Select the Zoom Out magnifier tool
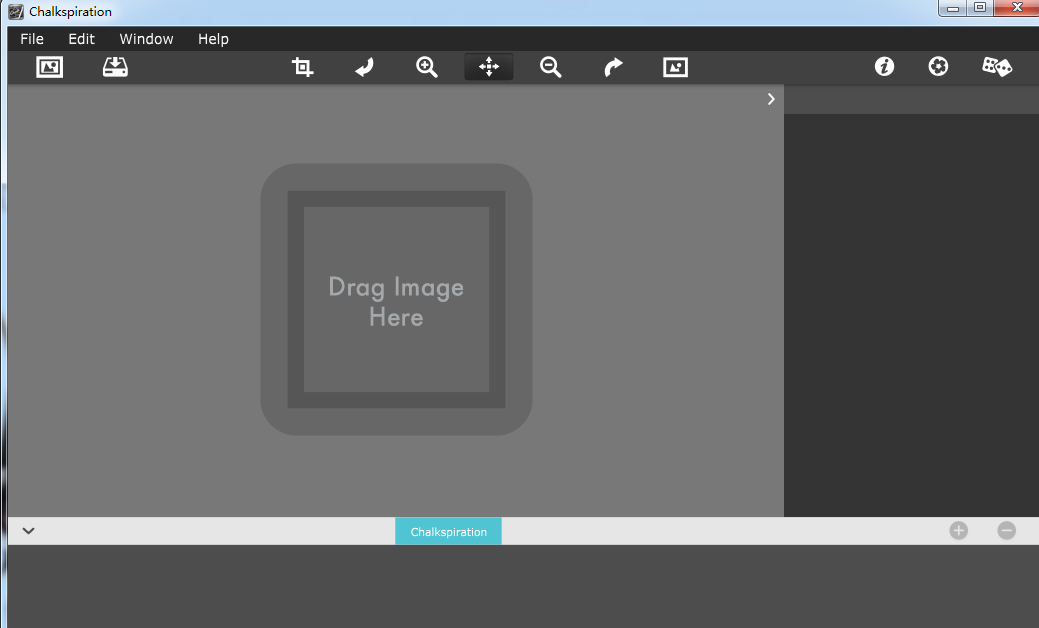This screenshot has height=628, width=1039. click(551, 67)
